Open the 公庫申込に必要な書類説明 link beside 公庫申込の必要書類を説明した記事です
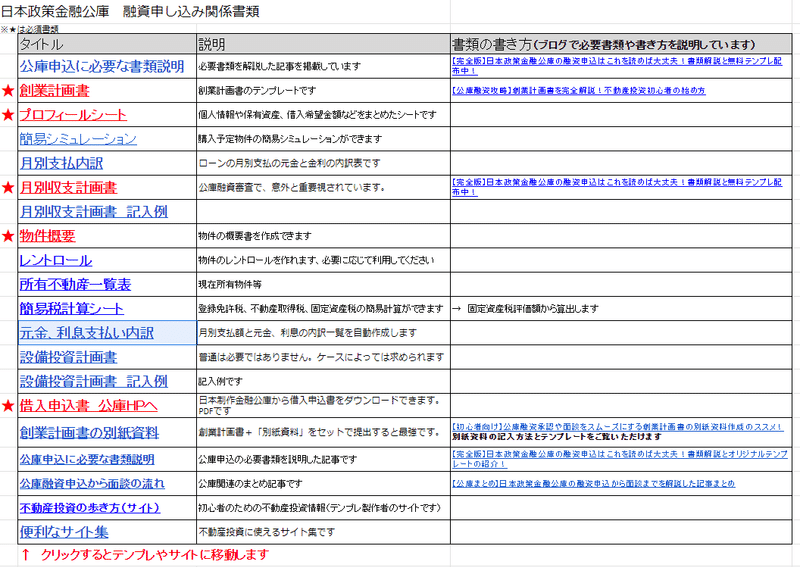The height and width of the screenshot is (567, 800). pos(87,459)
